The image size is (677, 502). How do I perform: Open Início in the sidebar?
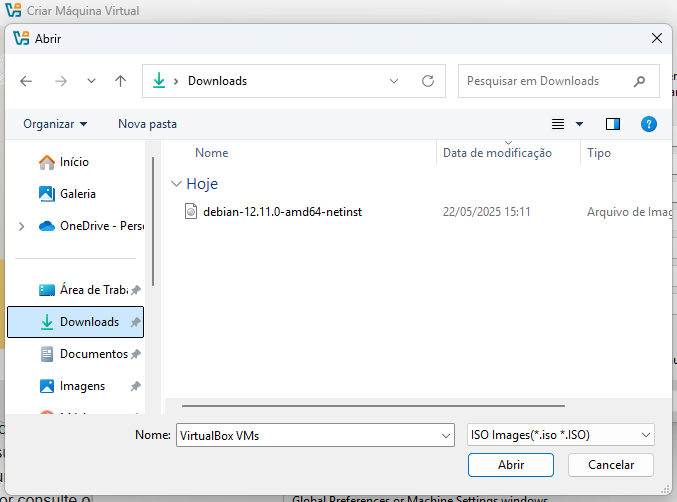[x=74, y=162]
